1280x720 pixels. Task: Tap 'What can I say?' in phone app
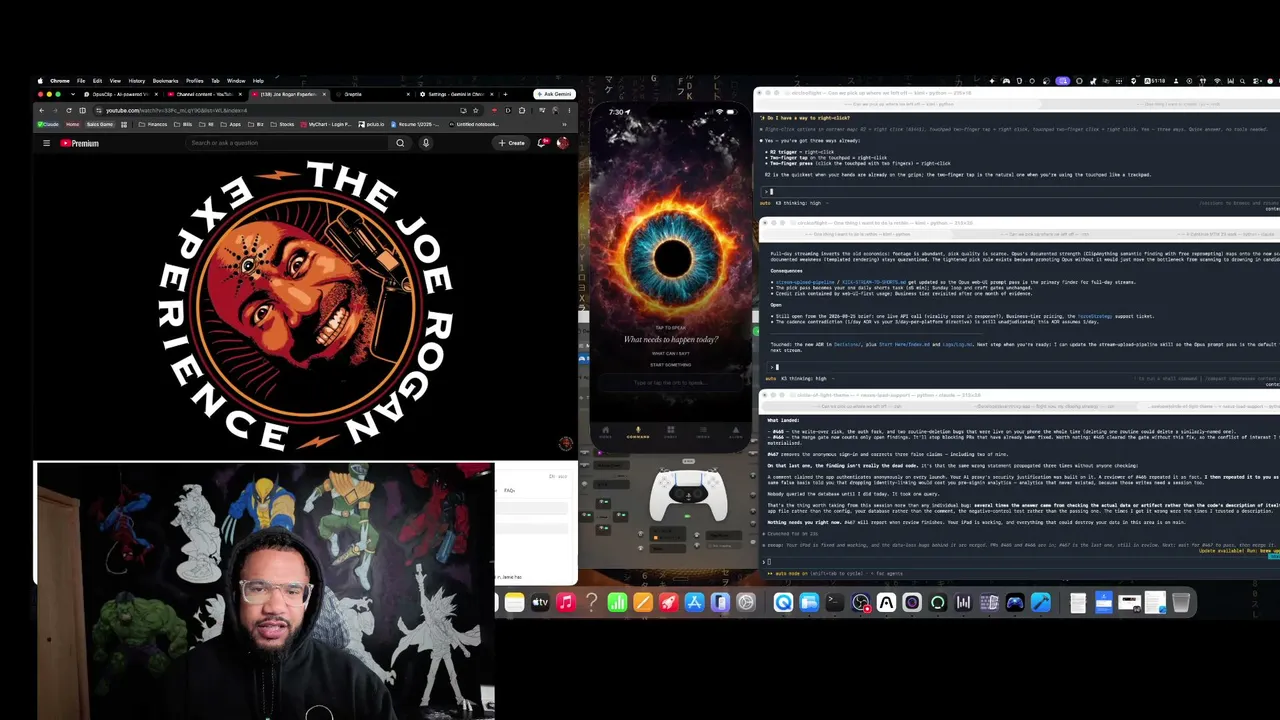(671, 353)
